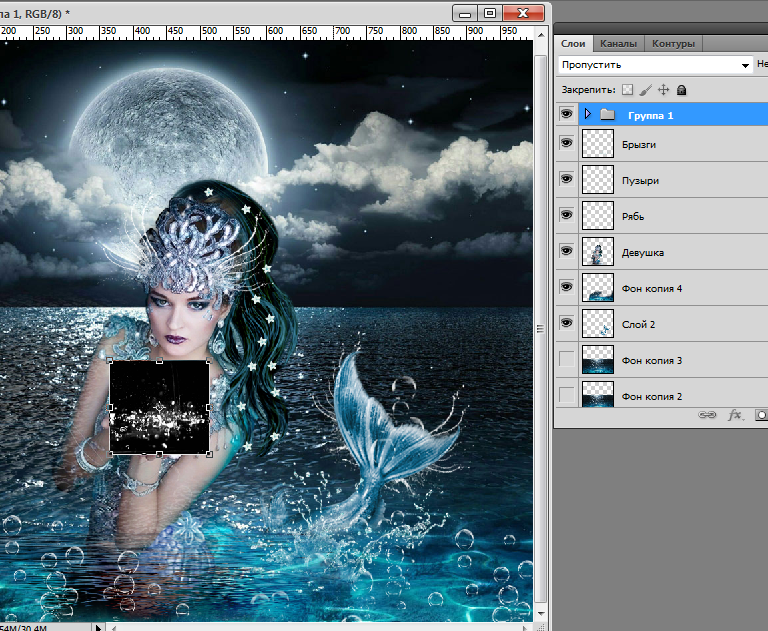This screenshot has height=631, width=768.
Task: Click the lock position move icon
Action: coord(663,90)
